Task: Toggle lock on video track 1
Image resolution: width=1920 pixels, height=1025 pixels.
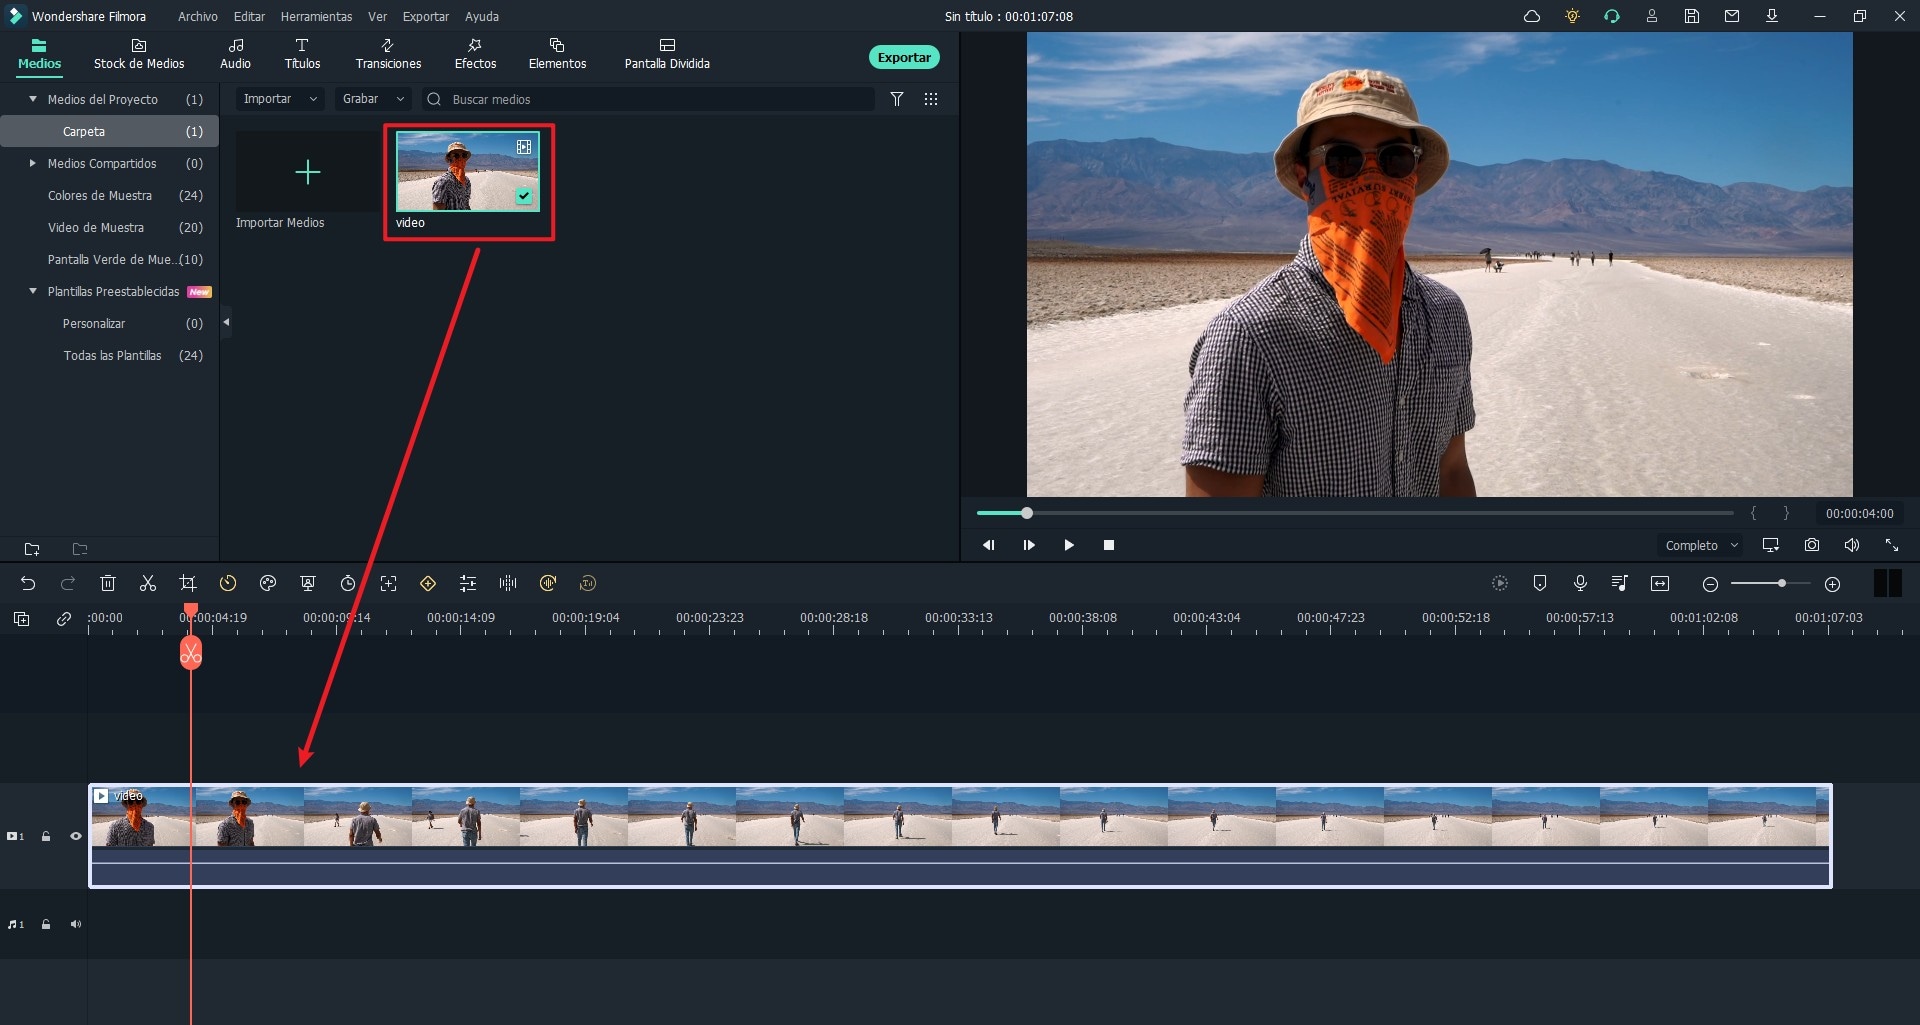Action: click(46, 836)
